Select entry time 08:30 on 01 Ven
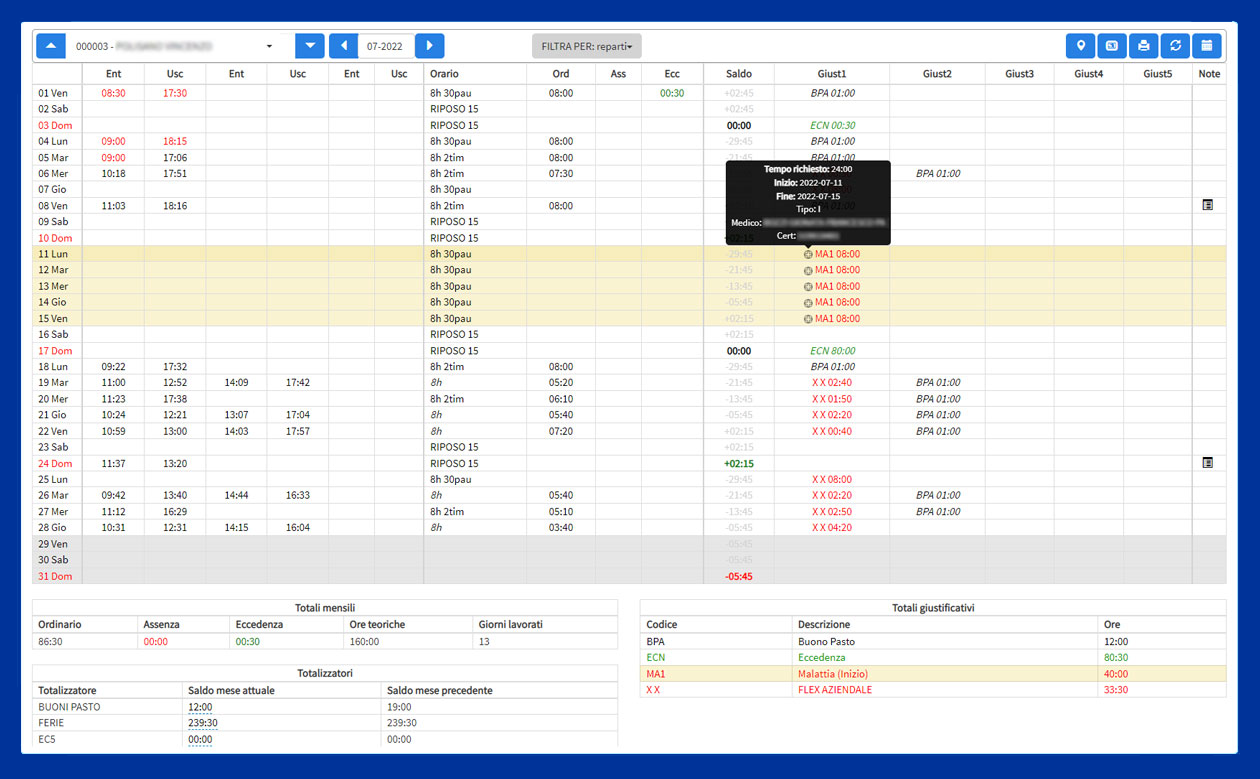1260x779 pixels. 113,93
